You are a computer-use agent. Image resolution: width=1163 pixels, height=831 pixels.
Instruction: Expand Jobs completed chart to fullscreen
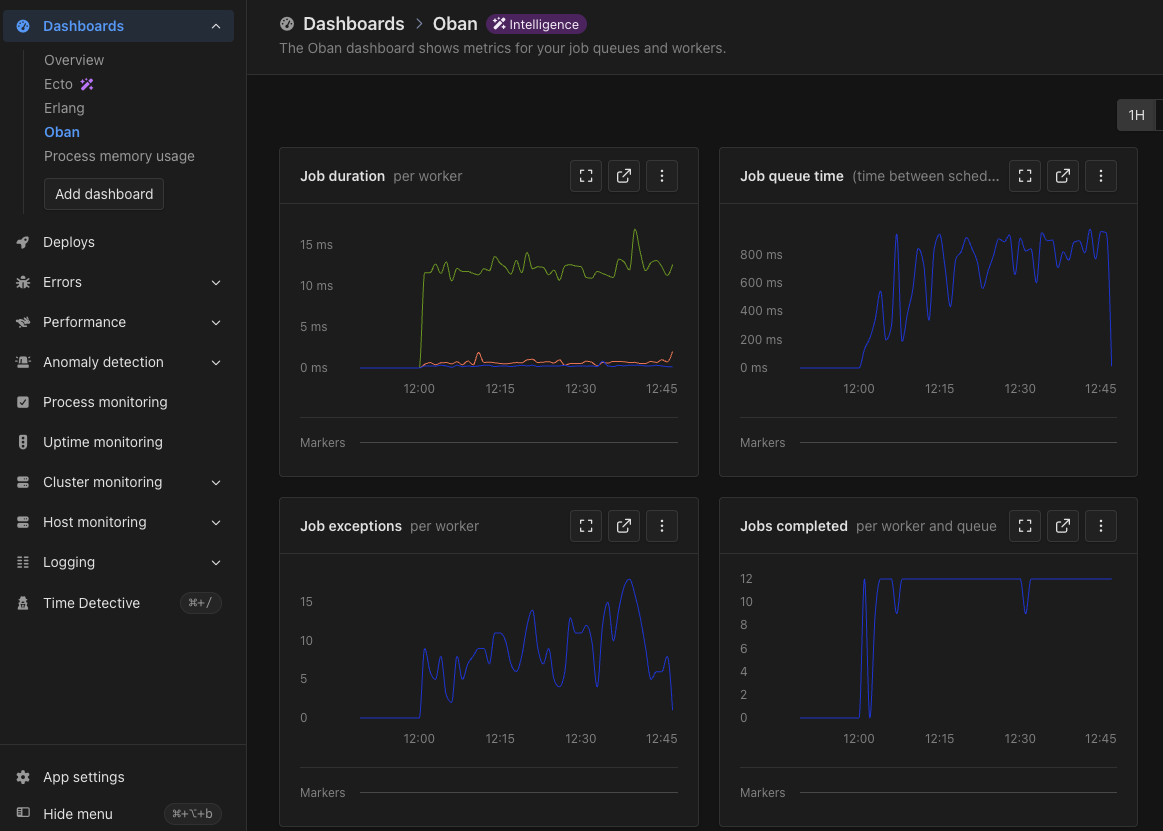coord(1025,526)
